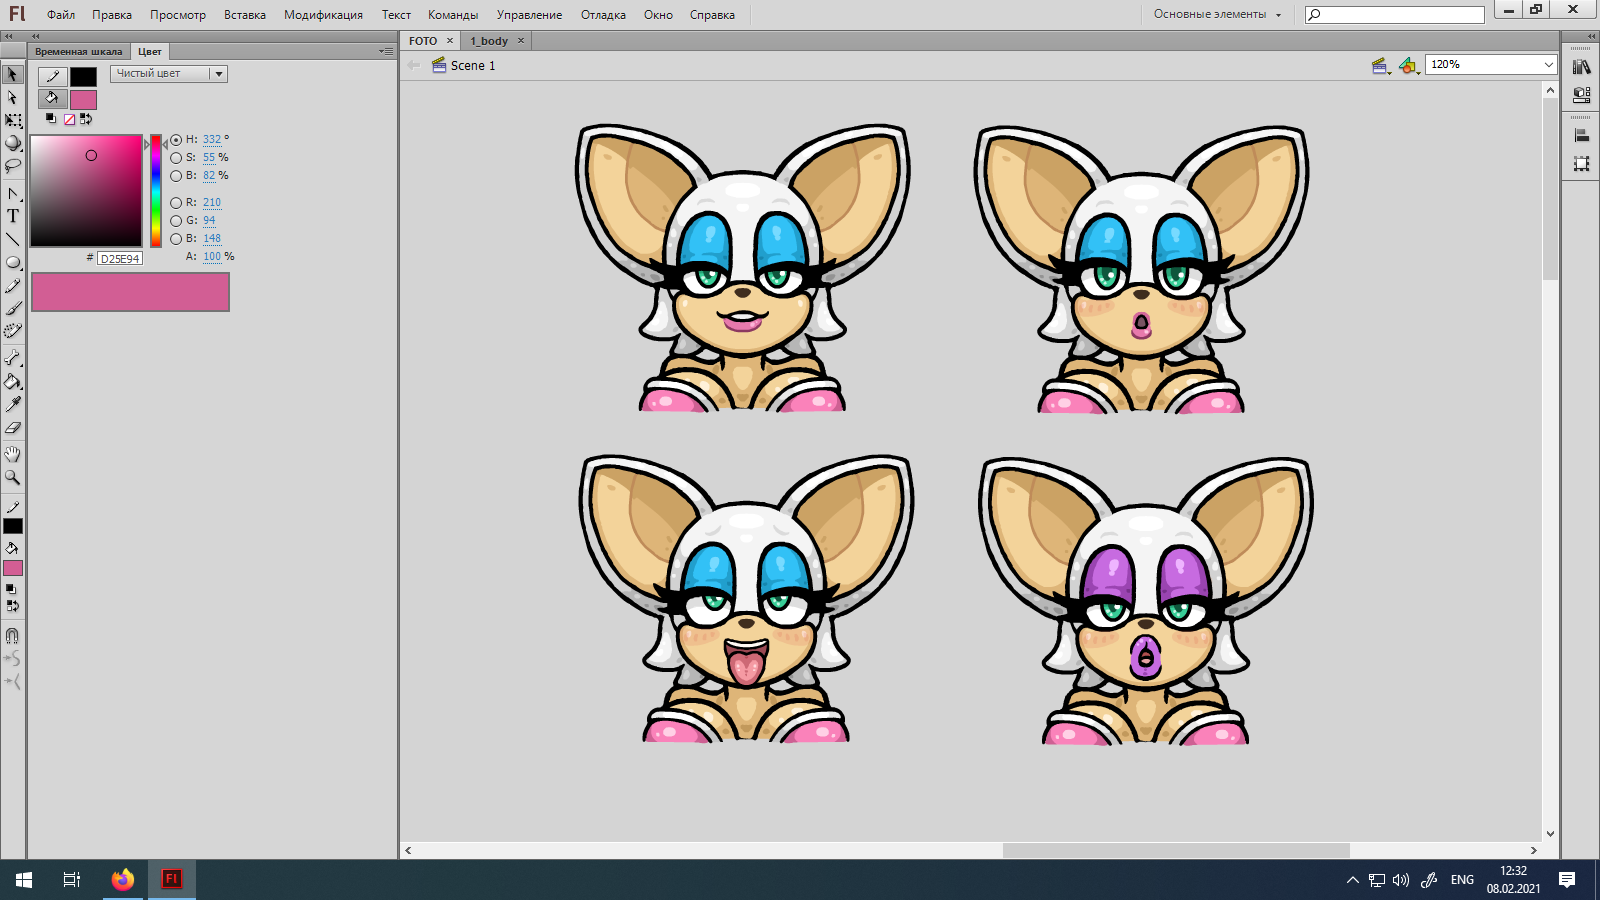Open the Edit Symbols dropdown

click(x=1409, y=66)
